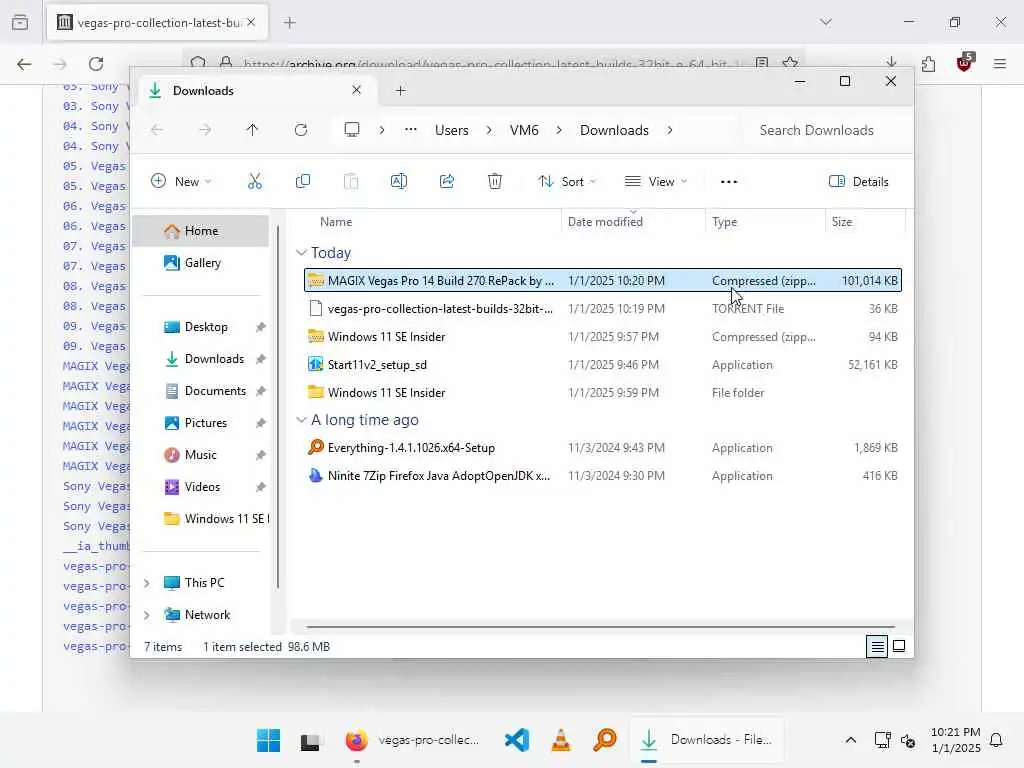Click the Paste icon in Explorer toolbar
This screenshot has height=768, width=1024.
coord(351,182)
